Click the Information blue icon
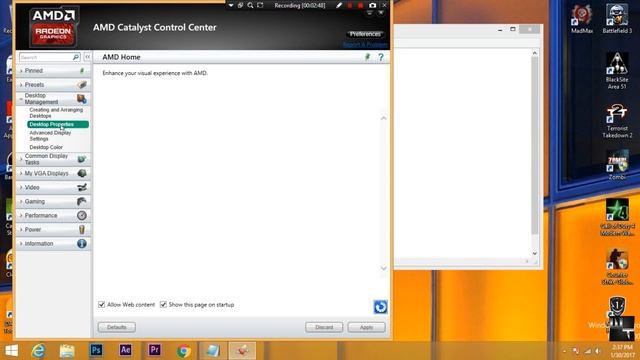This screenshot has height=360, width=640. click(82, 243)
